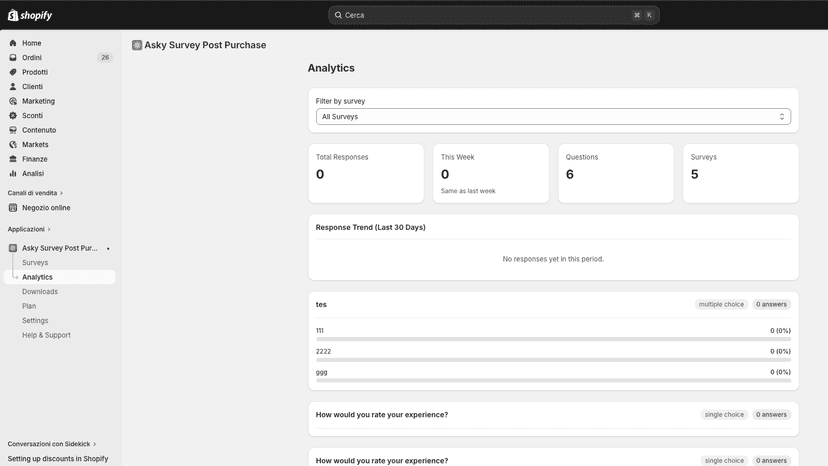
Task: Click the Sconti discount icon
Action: pyautogui.click(x=13, y=116)
